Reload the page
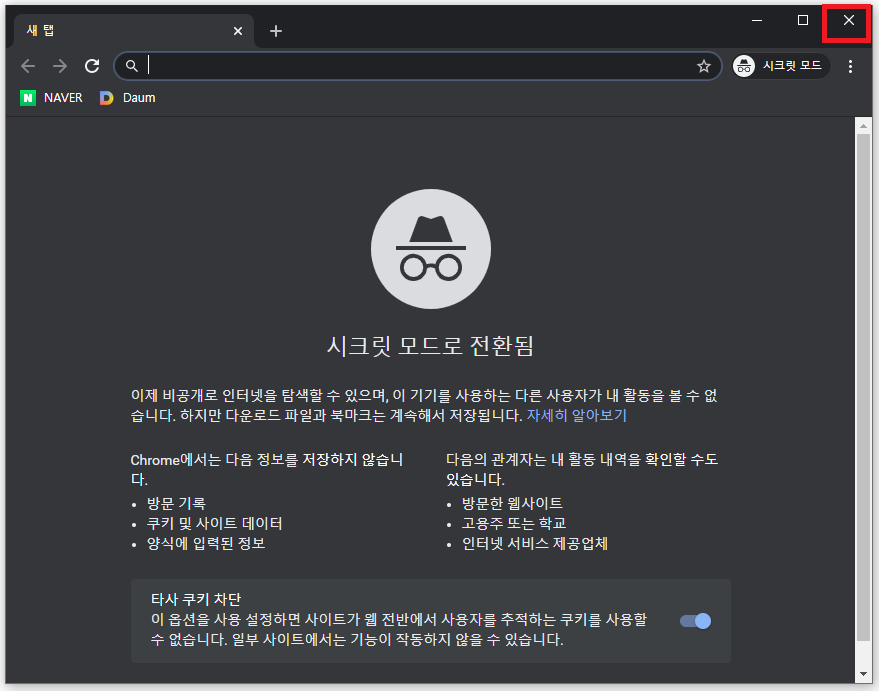The height and width of the screenshot is (691, 879). [92, 66]
